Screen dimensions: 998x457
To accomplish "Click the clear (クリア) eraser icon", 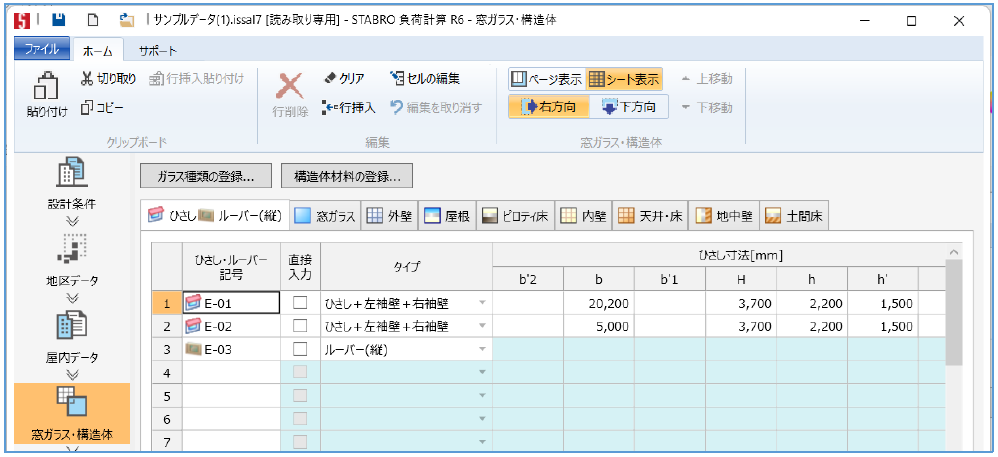I will tap(330, 79).
